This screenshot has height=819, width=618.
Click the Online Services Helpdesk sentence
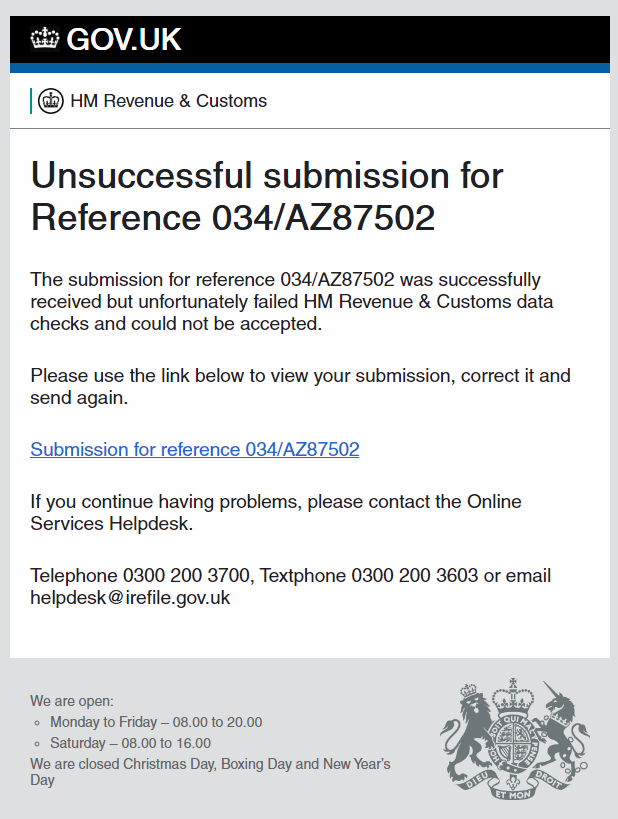[276, 512]
